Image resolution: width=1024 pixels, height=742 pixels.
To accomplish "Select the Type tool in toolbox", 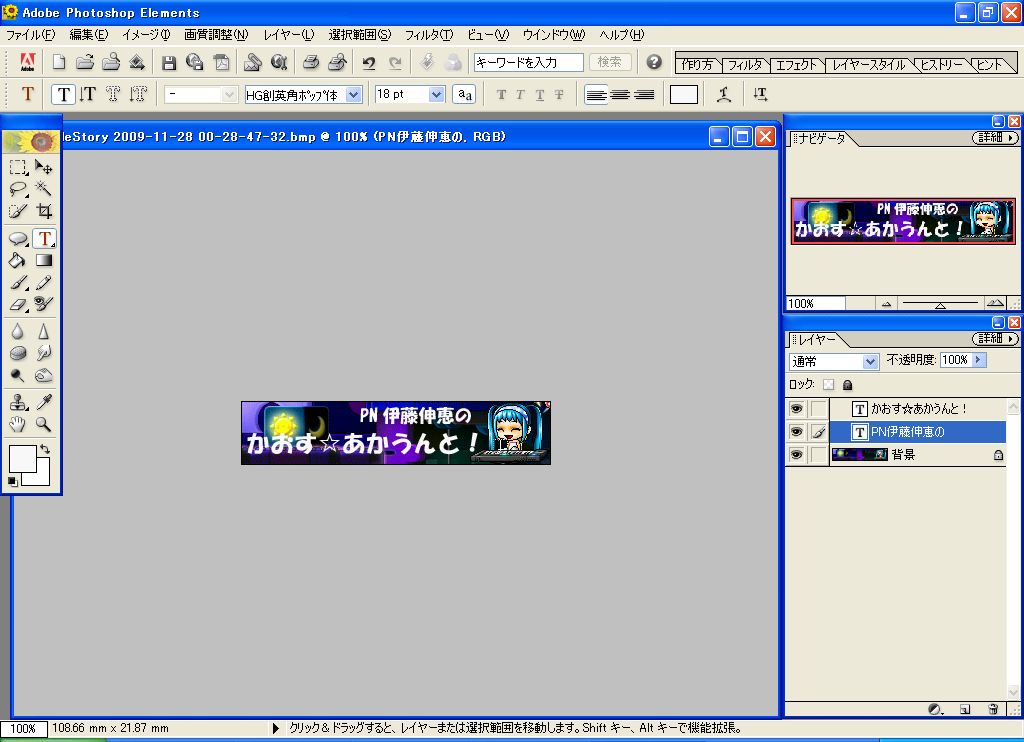I will (44, 238).
